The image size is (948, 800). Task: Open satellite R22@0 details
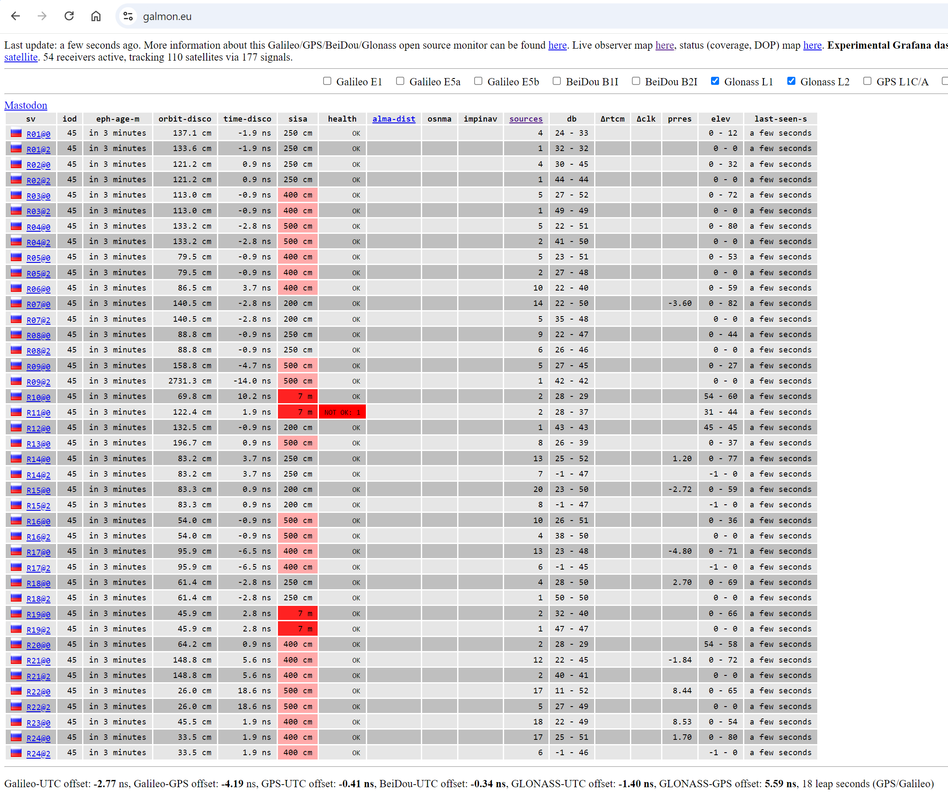39,692
